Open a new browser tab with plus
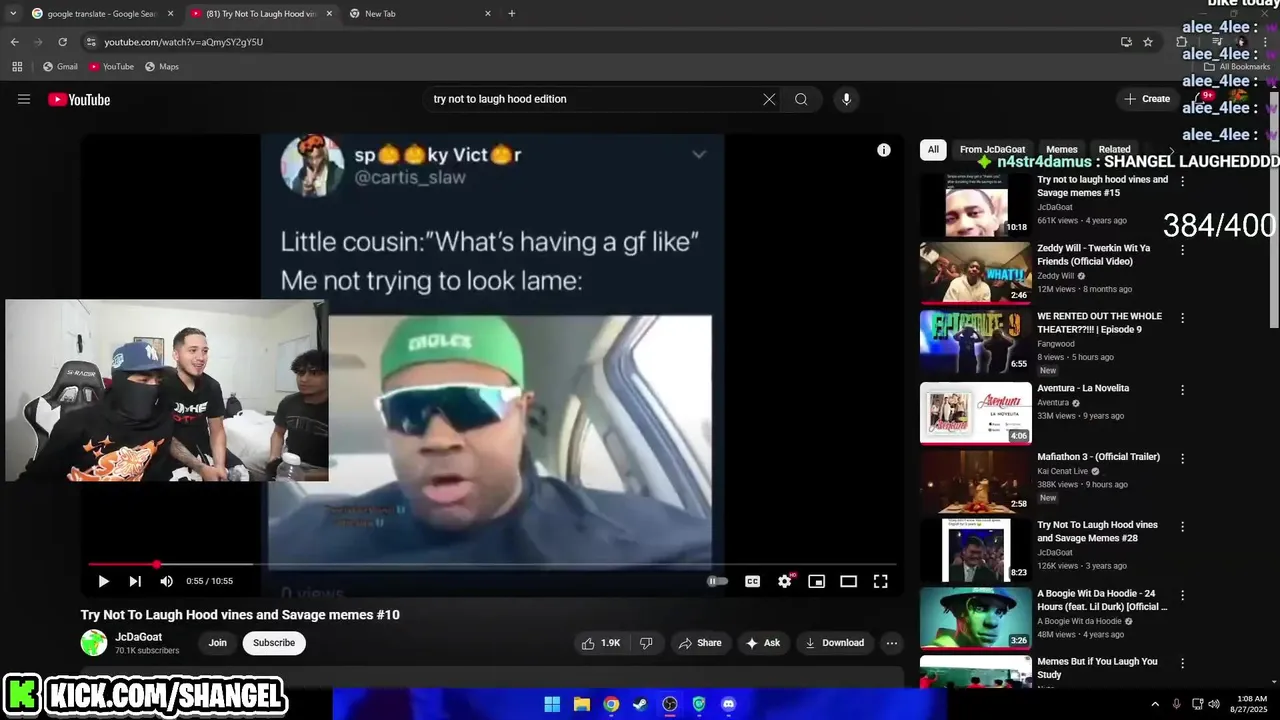Image resolution: width=1280 pixels, height=720 pixels. (512, 14)
